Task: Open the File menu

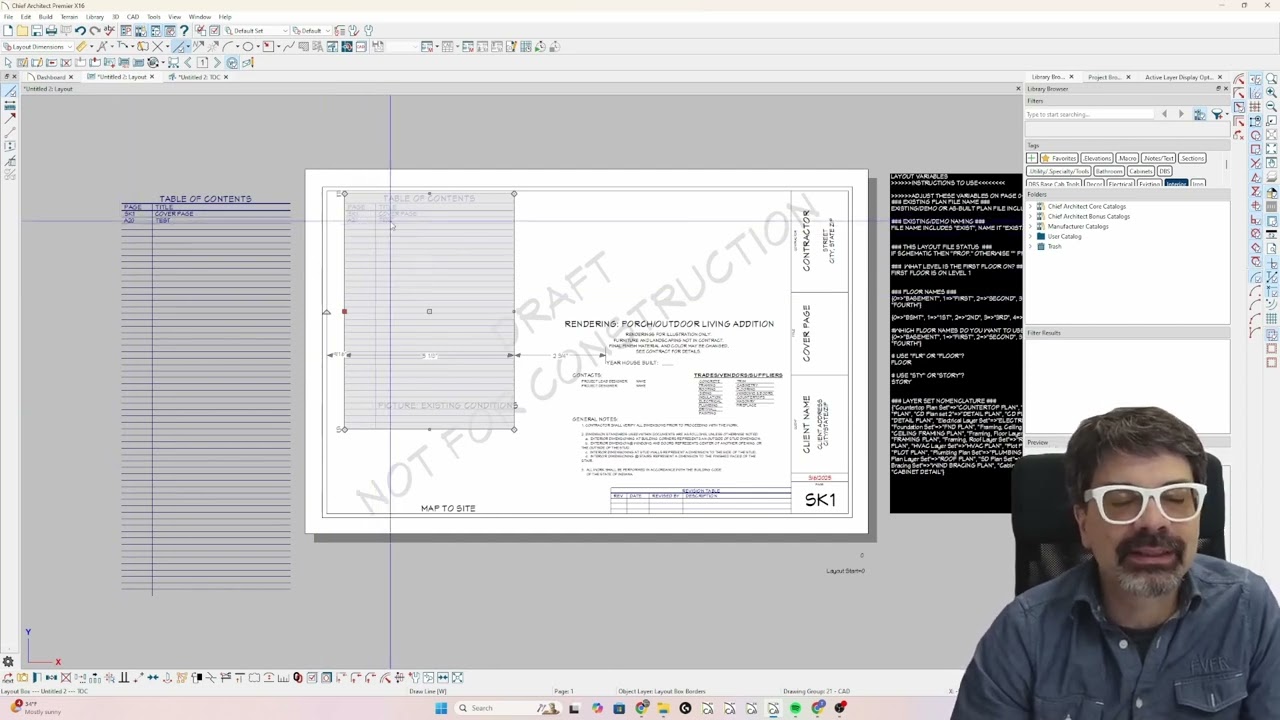Action: 8,17
